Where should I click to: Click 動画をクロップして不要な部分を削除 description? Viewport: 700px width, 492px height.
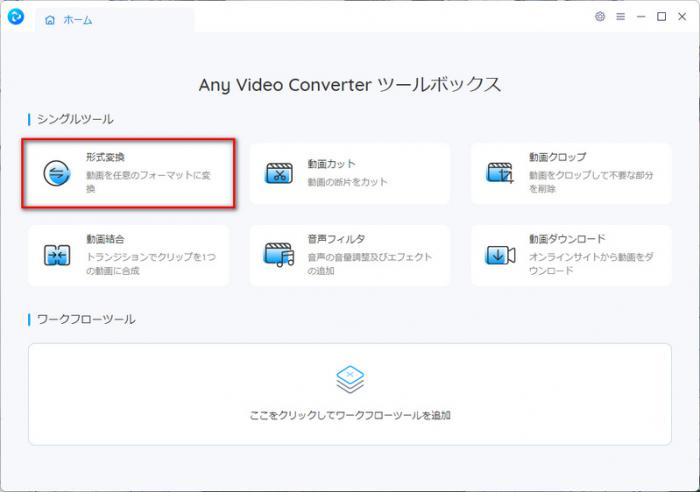click(591, 182)
